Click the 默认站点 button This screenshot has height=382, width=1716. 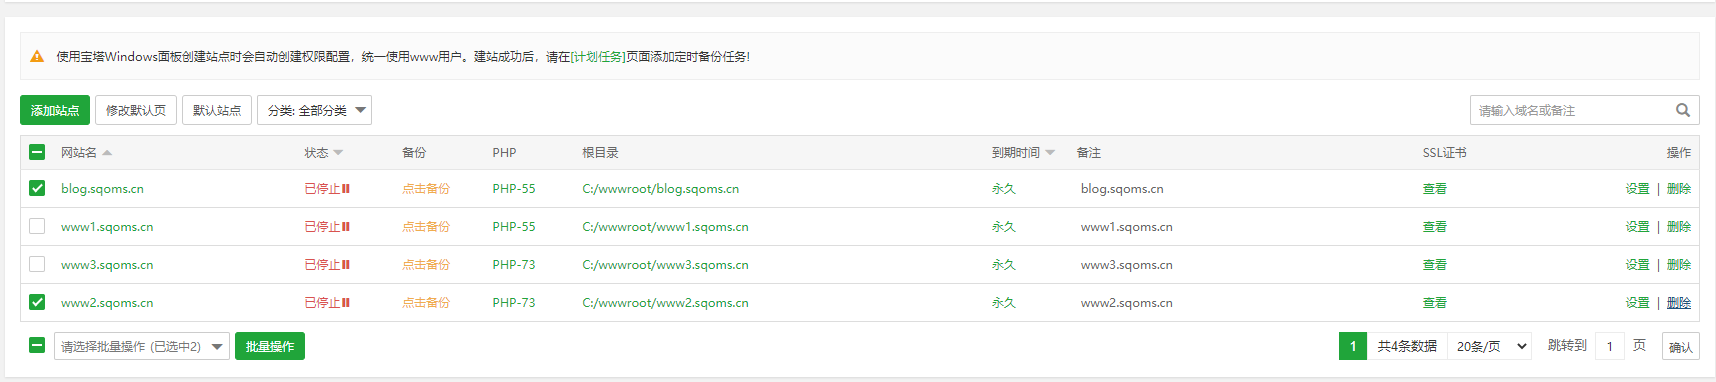217,110
